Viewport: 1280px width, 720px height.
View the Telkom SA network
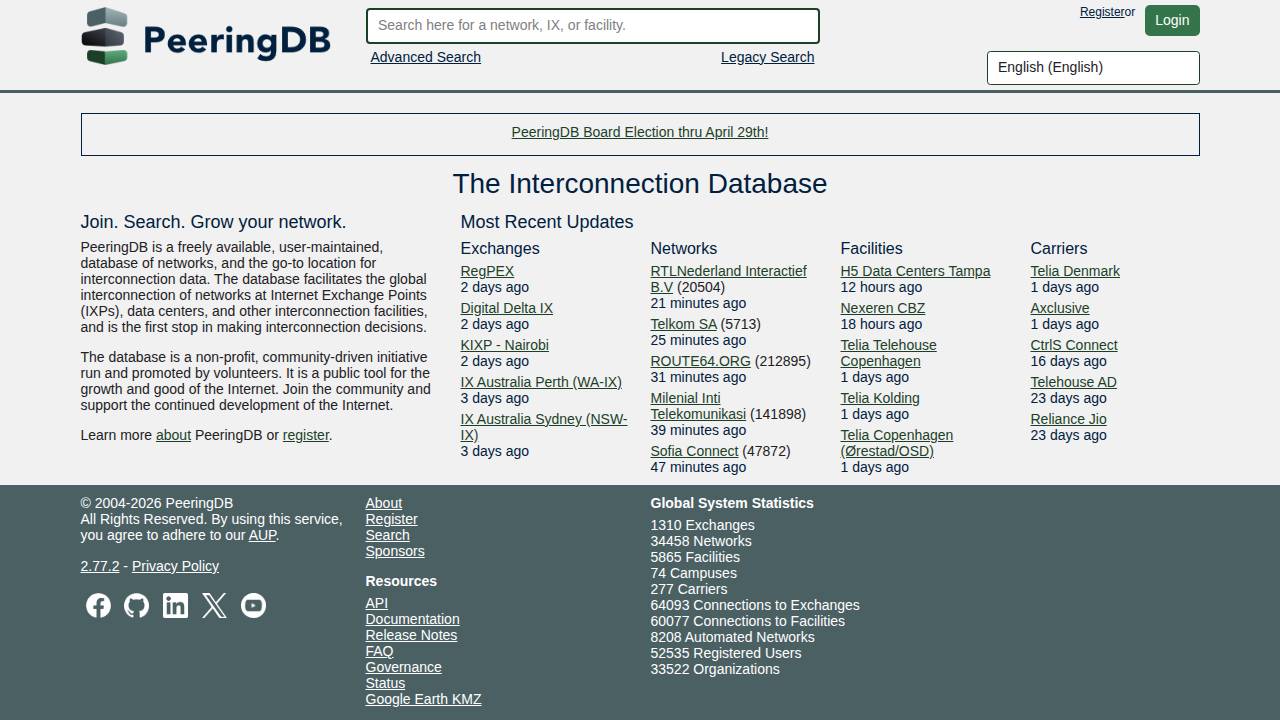pyautogui.click(x=683, y=324)
